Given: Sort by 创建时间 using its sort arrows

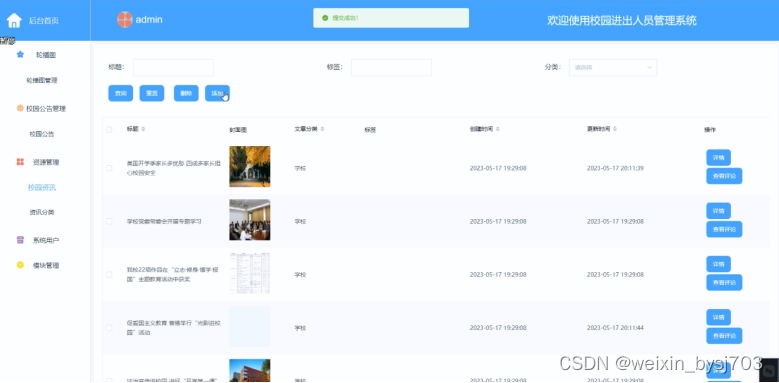Looking at the screenshot, I should pos(498,129).
